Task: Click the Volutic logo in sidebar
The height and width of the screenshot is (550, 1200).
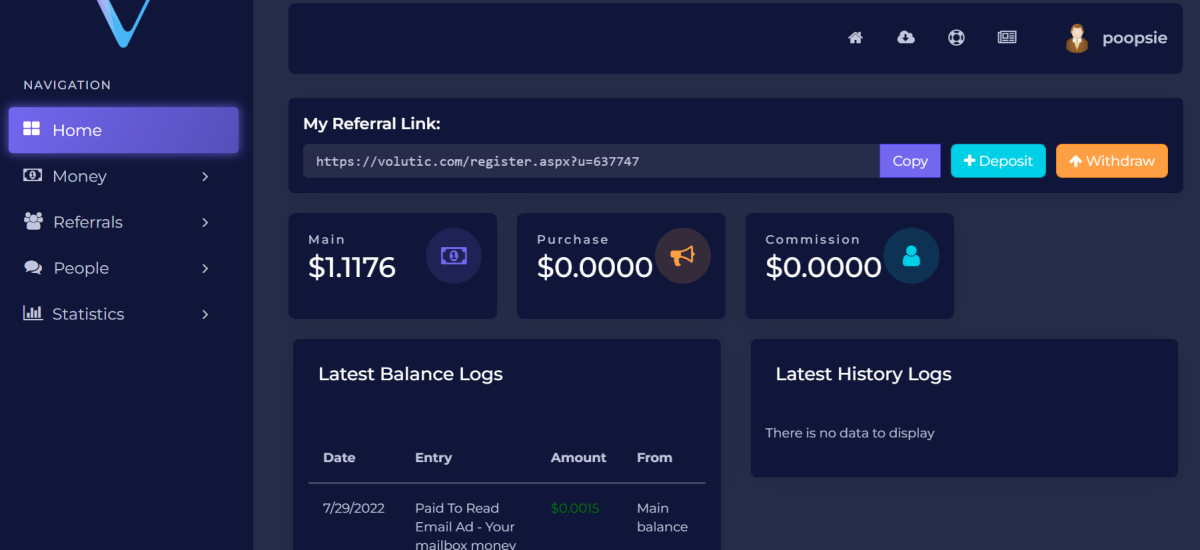Action: coord(124,22)
